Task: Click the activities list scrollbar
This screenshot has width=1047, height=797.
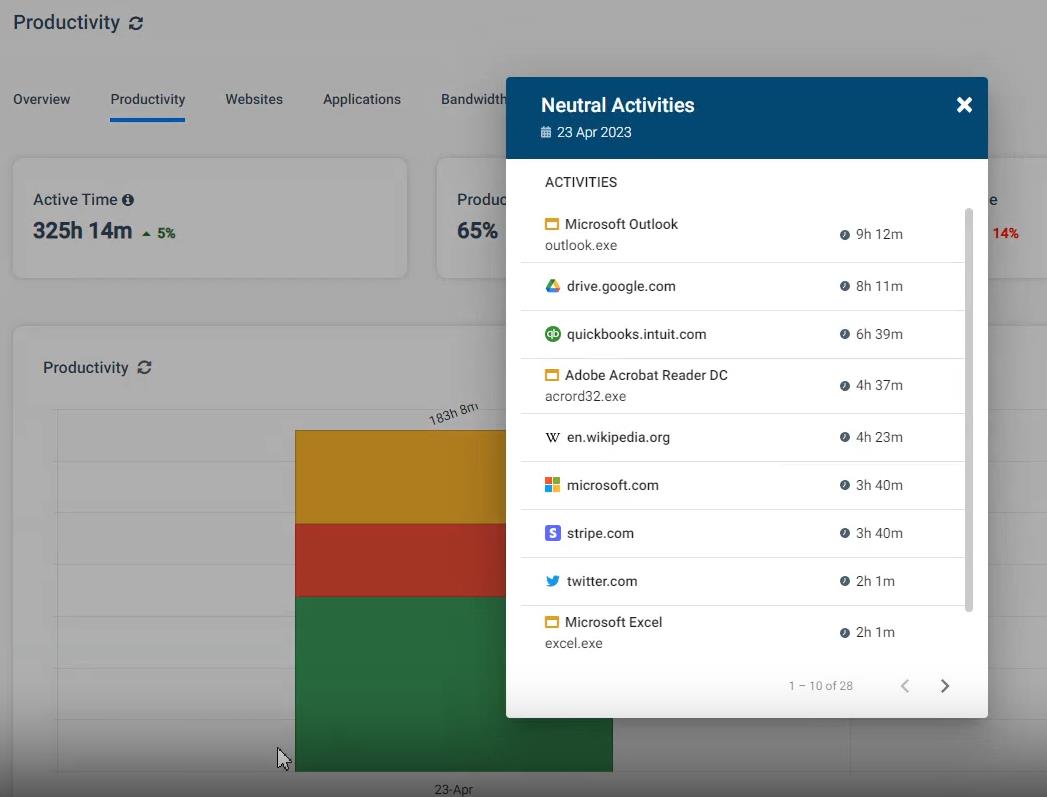Action: coord(969,410)
